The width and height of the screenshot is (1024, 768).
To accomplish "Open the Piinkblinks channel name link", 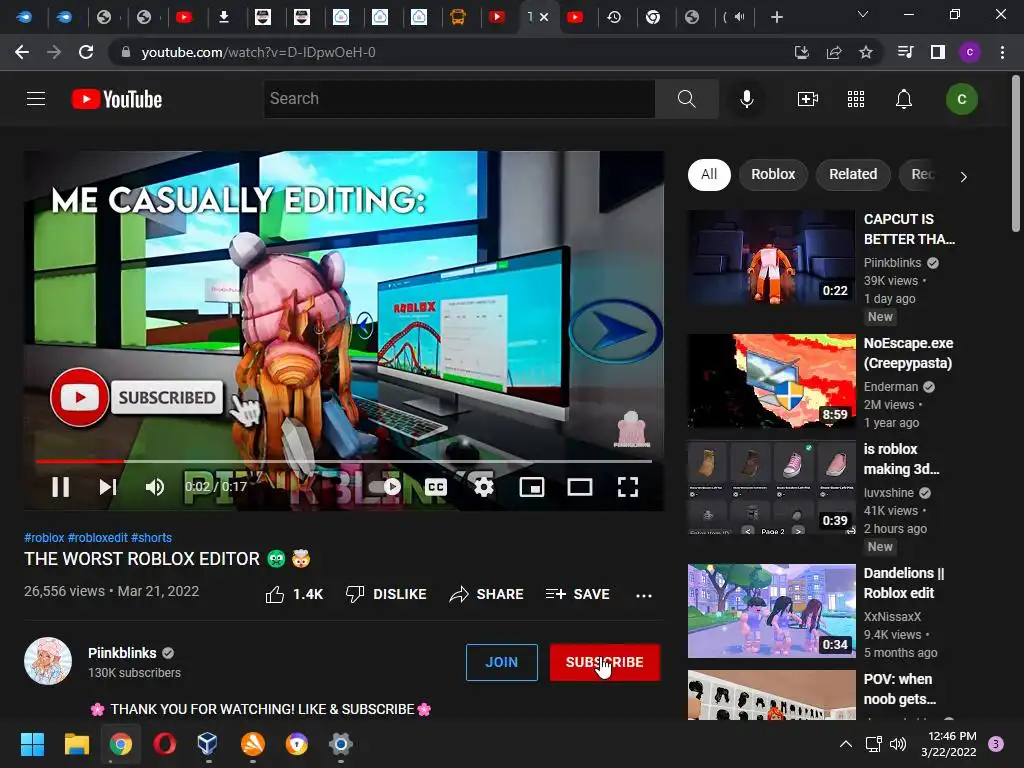I will (122, 653).
